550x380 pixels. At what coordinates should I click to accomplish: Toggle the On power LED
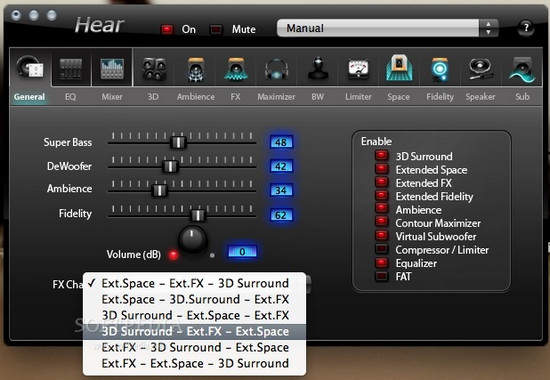tap(167, 29)
